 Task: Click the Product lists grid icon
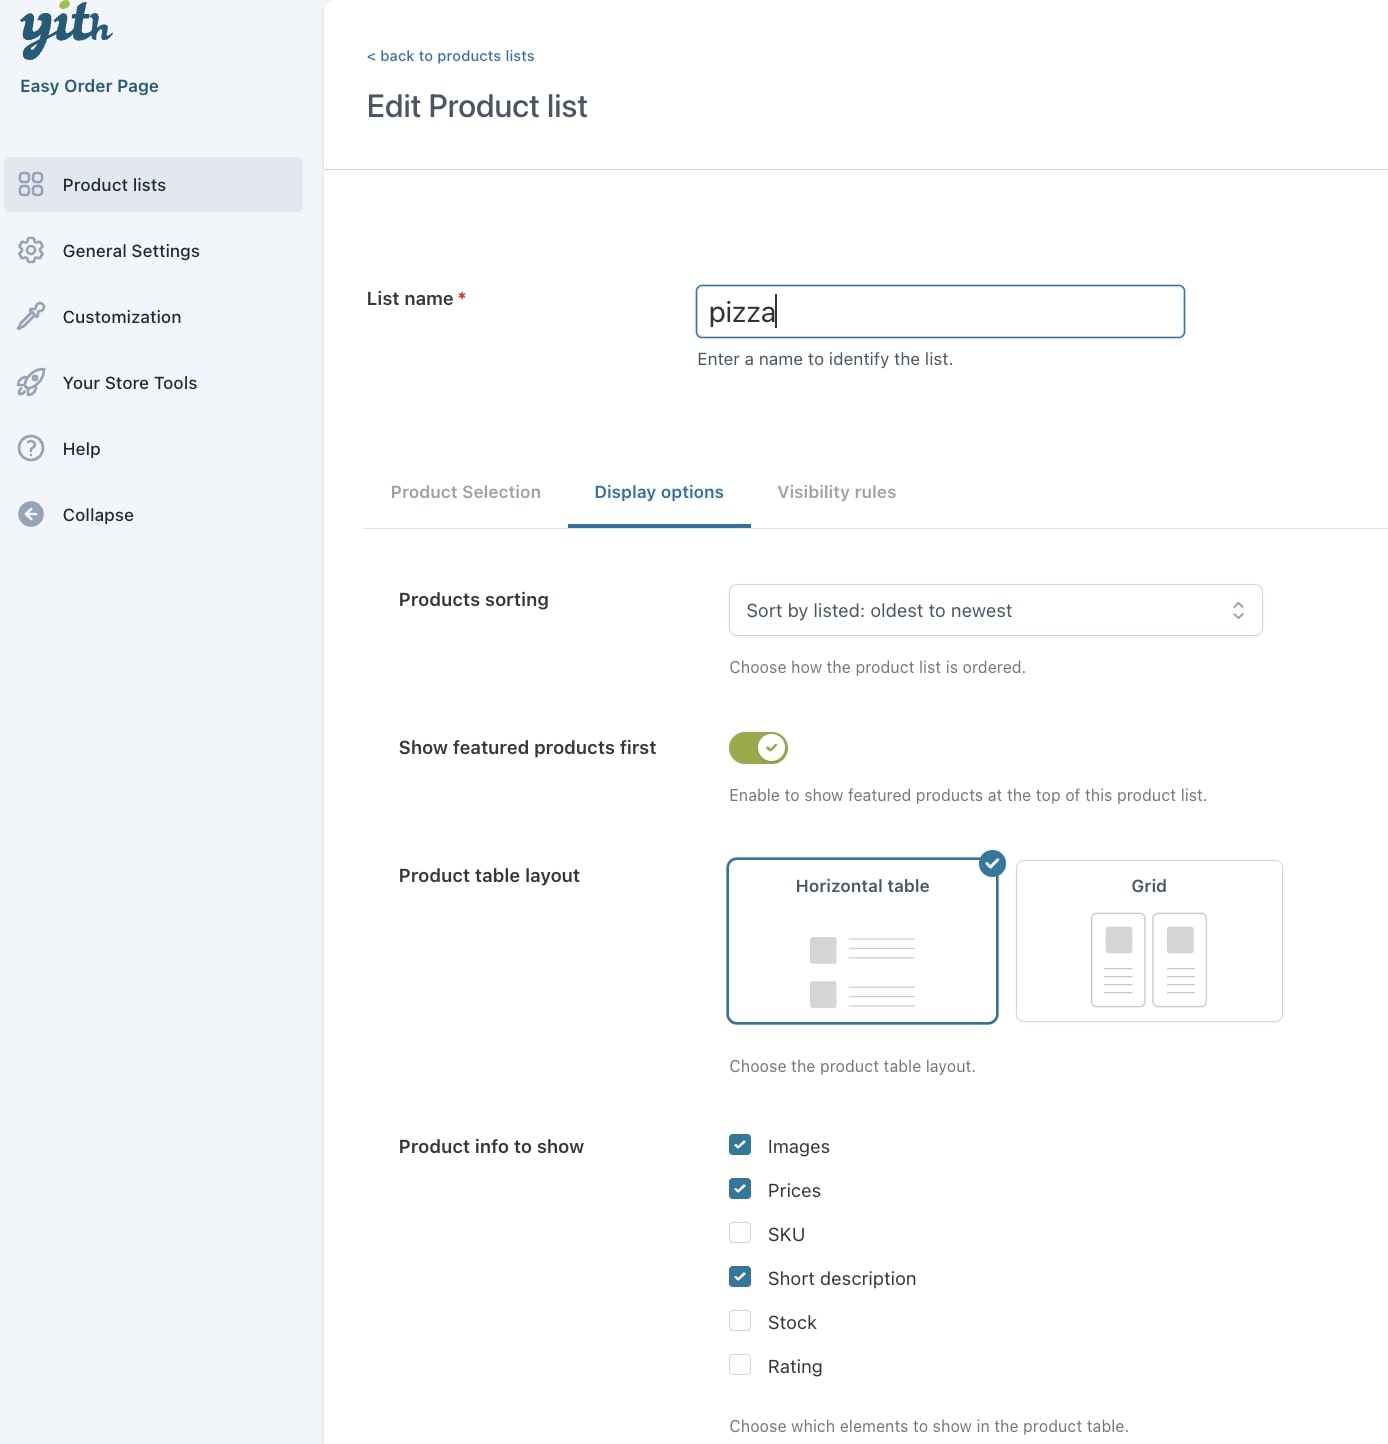tap(31, 184)
